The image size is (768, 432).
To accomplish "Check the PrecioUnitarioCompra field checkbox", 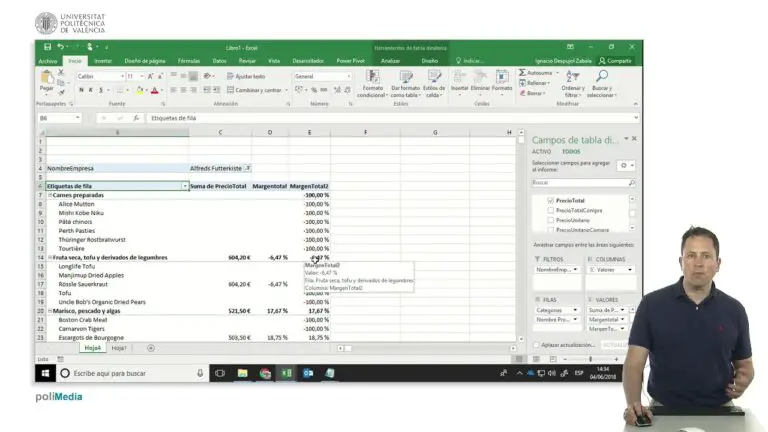I will pyautogui.click(x=551, y=229).
